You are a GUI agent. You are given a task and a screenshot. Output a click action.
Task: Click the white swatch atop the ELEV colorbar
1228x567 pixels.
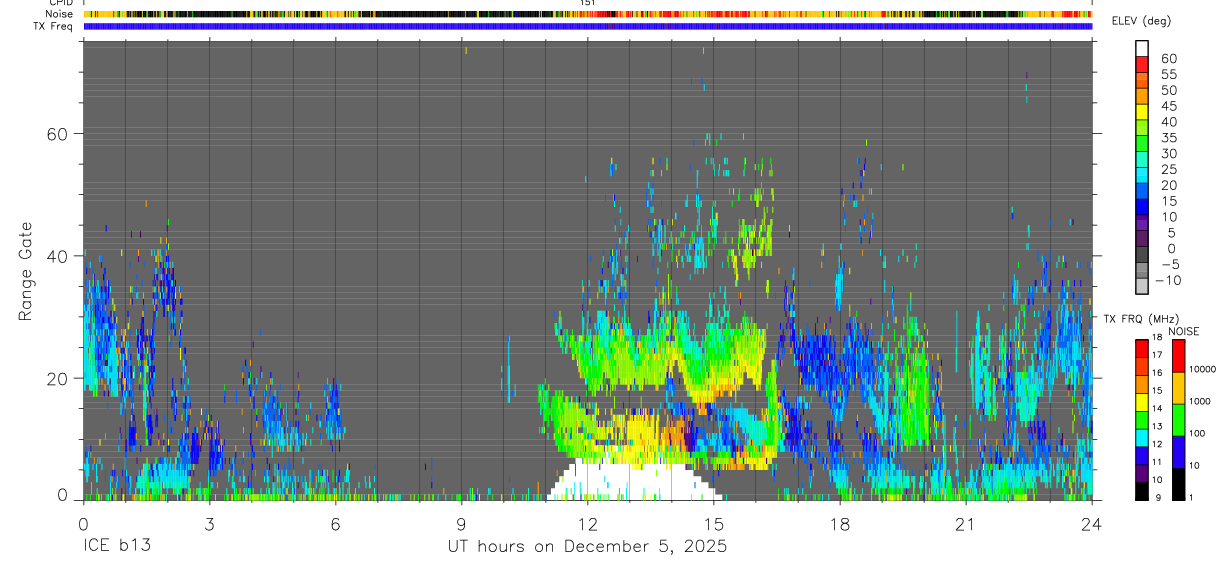(x=1142, y=48)
